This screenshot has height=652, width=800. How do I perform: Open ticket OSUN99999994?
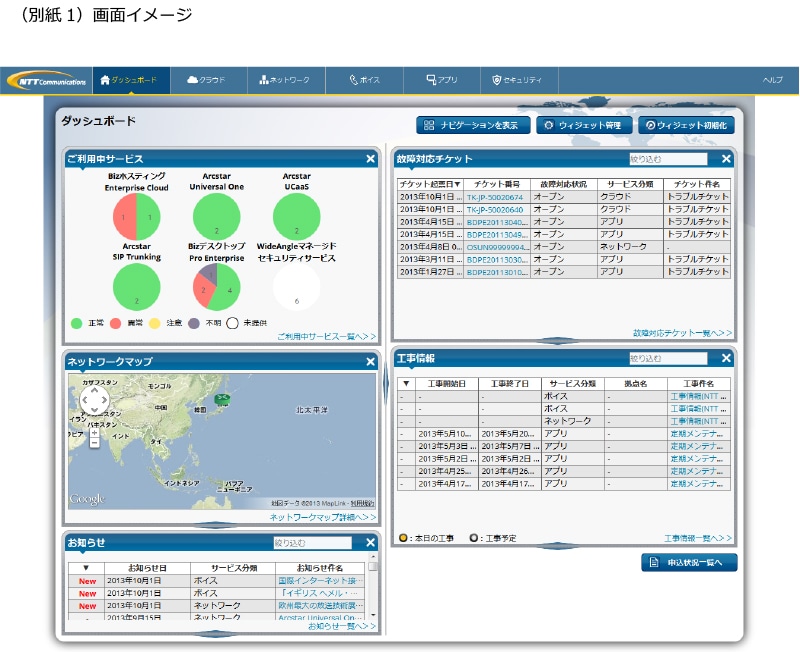point(497,247)
